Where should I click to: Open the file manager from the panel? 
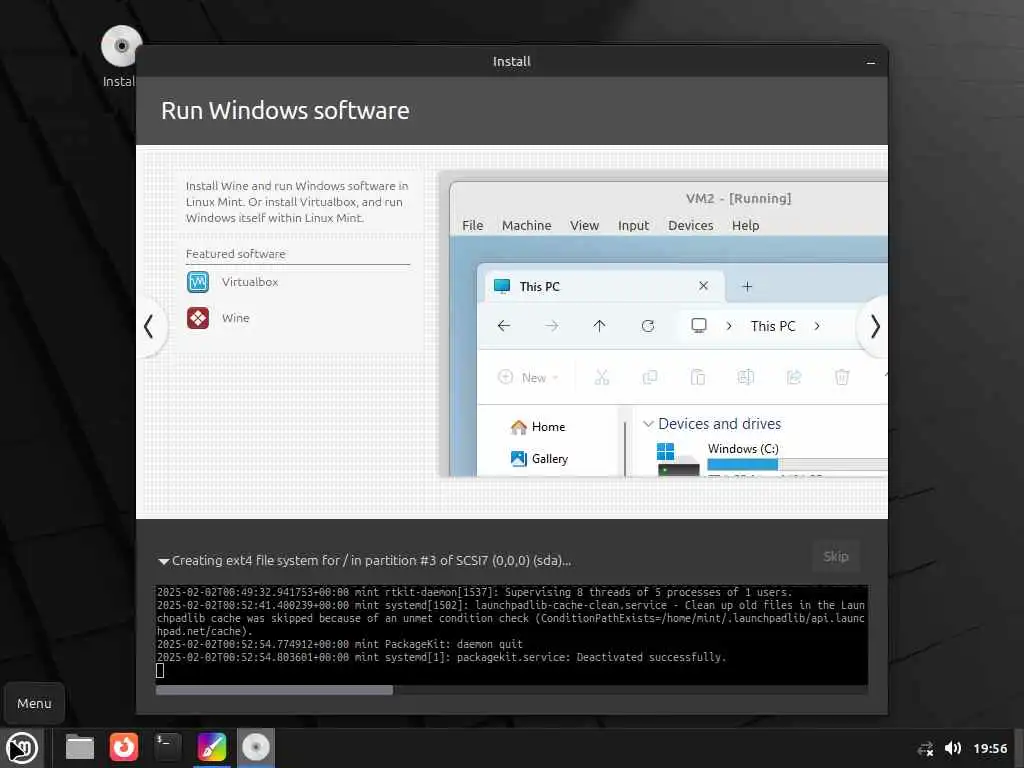[80, 748]
